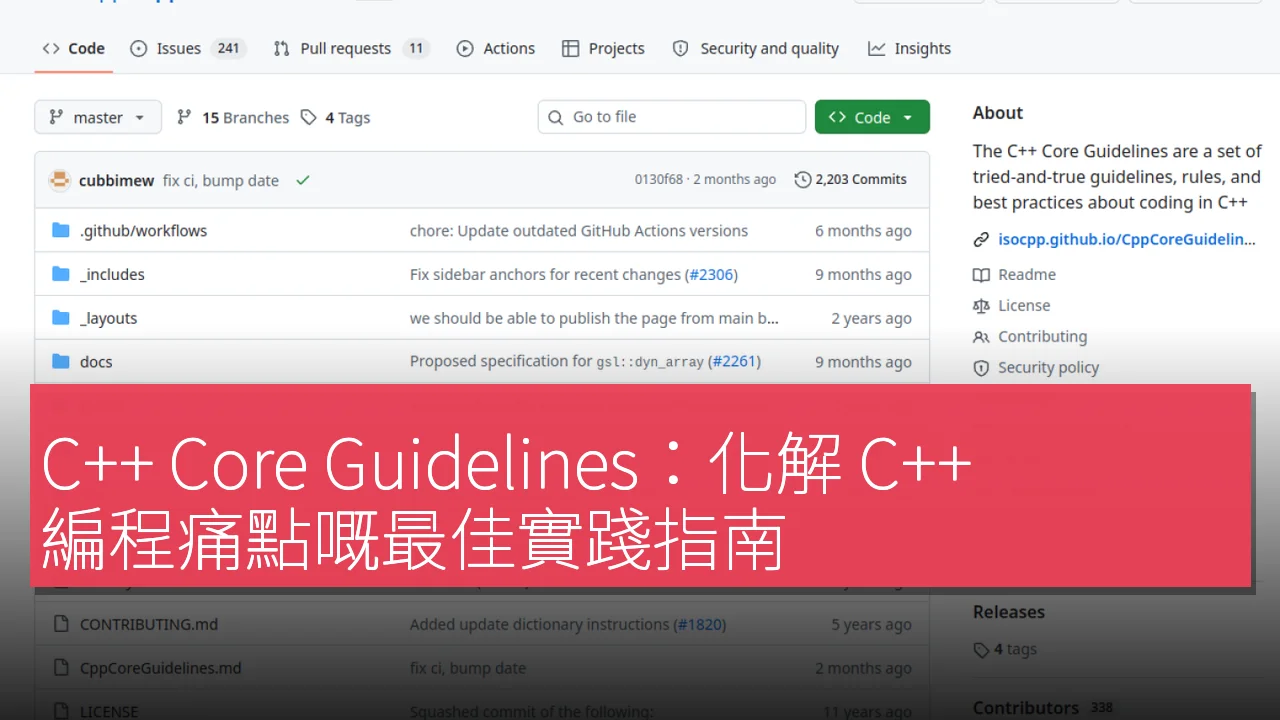Screen dimensions: 1280x720
Task: Open the LICENSE file
Action: 109,712
